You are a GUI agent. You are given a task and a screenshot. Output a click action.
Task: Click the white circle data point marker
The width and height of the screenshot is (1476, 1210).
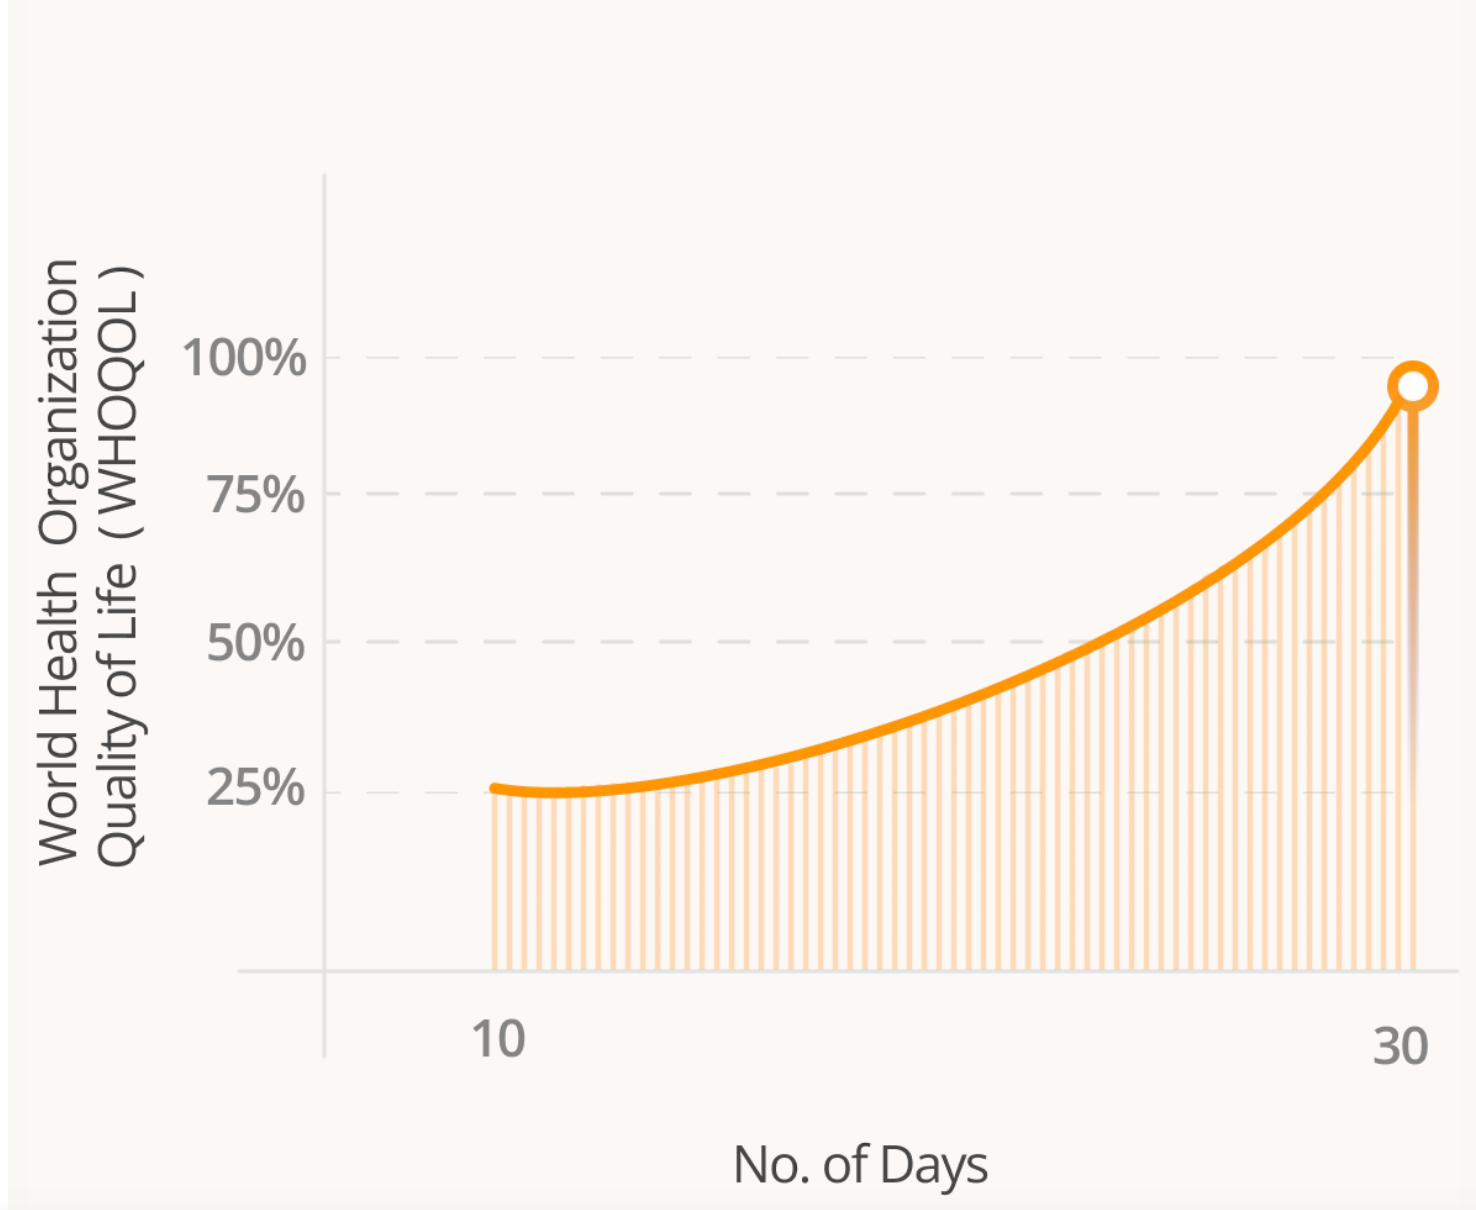[1412, 386]
